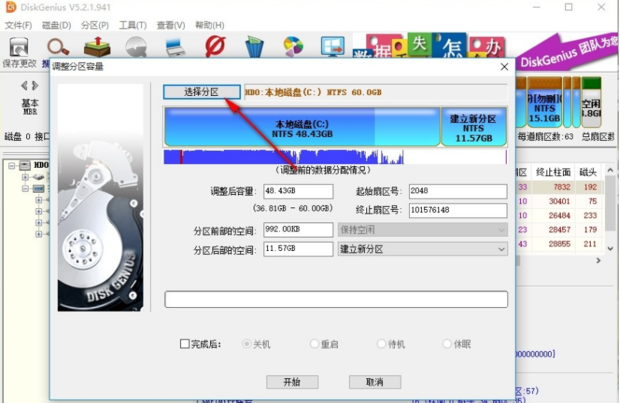Screen dimensions: 620x403
Task: Click the empty progress bar in dialog
Action: click(x=336, y=299)
